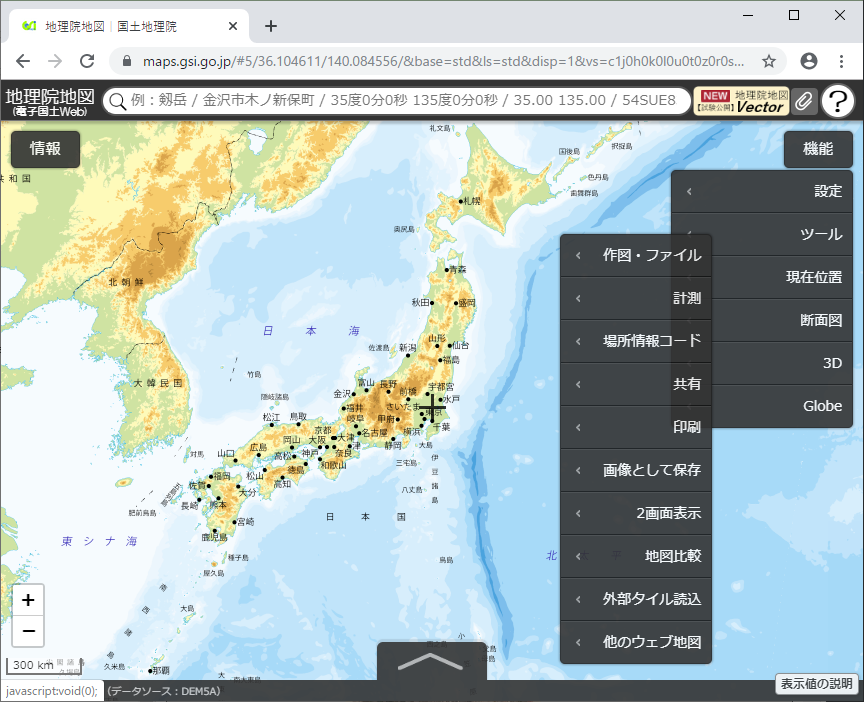Select 計測 tool entry
864x702 pixels.
coord(636,298)
